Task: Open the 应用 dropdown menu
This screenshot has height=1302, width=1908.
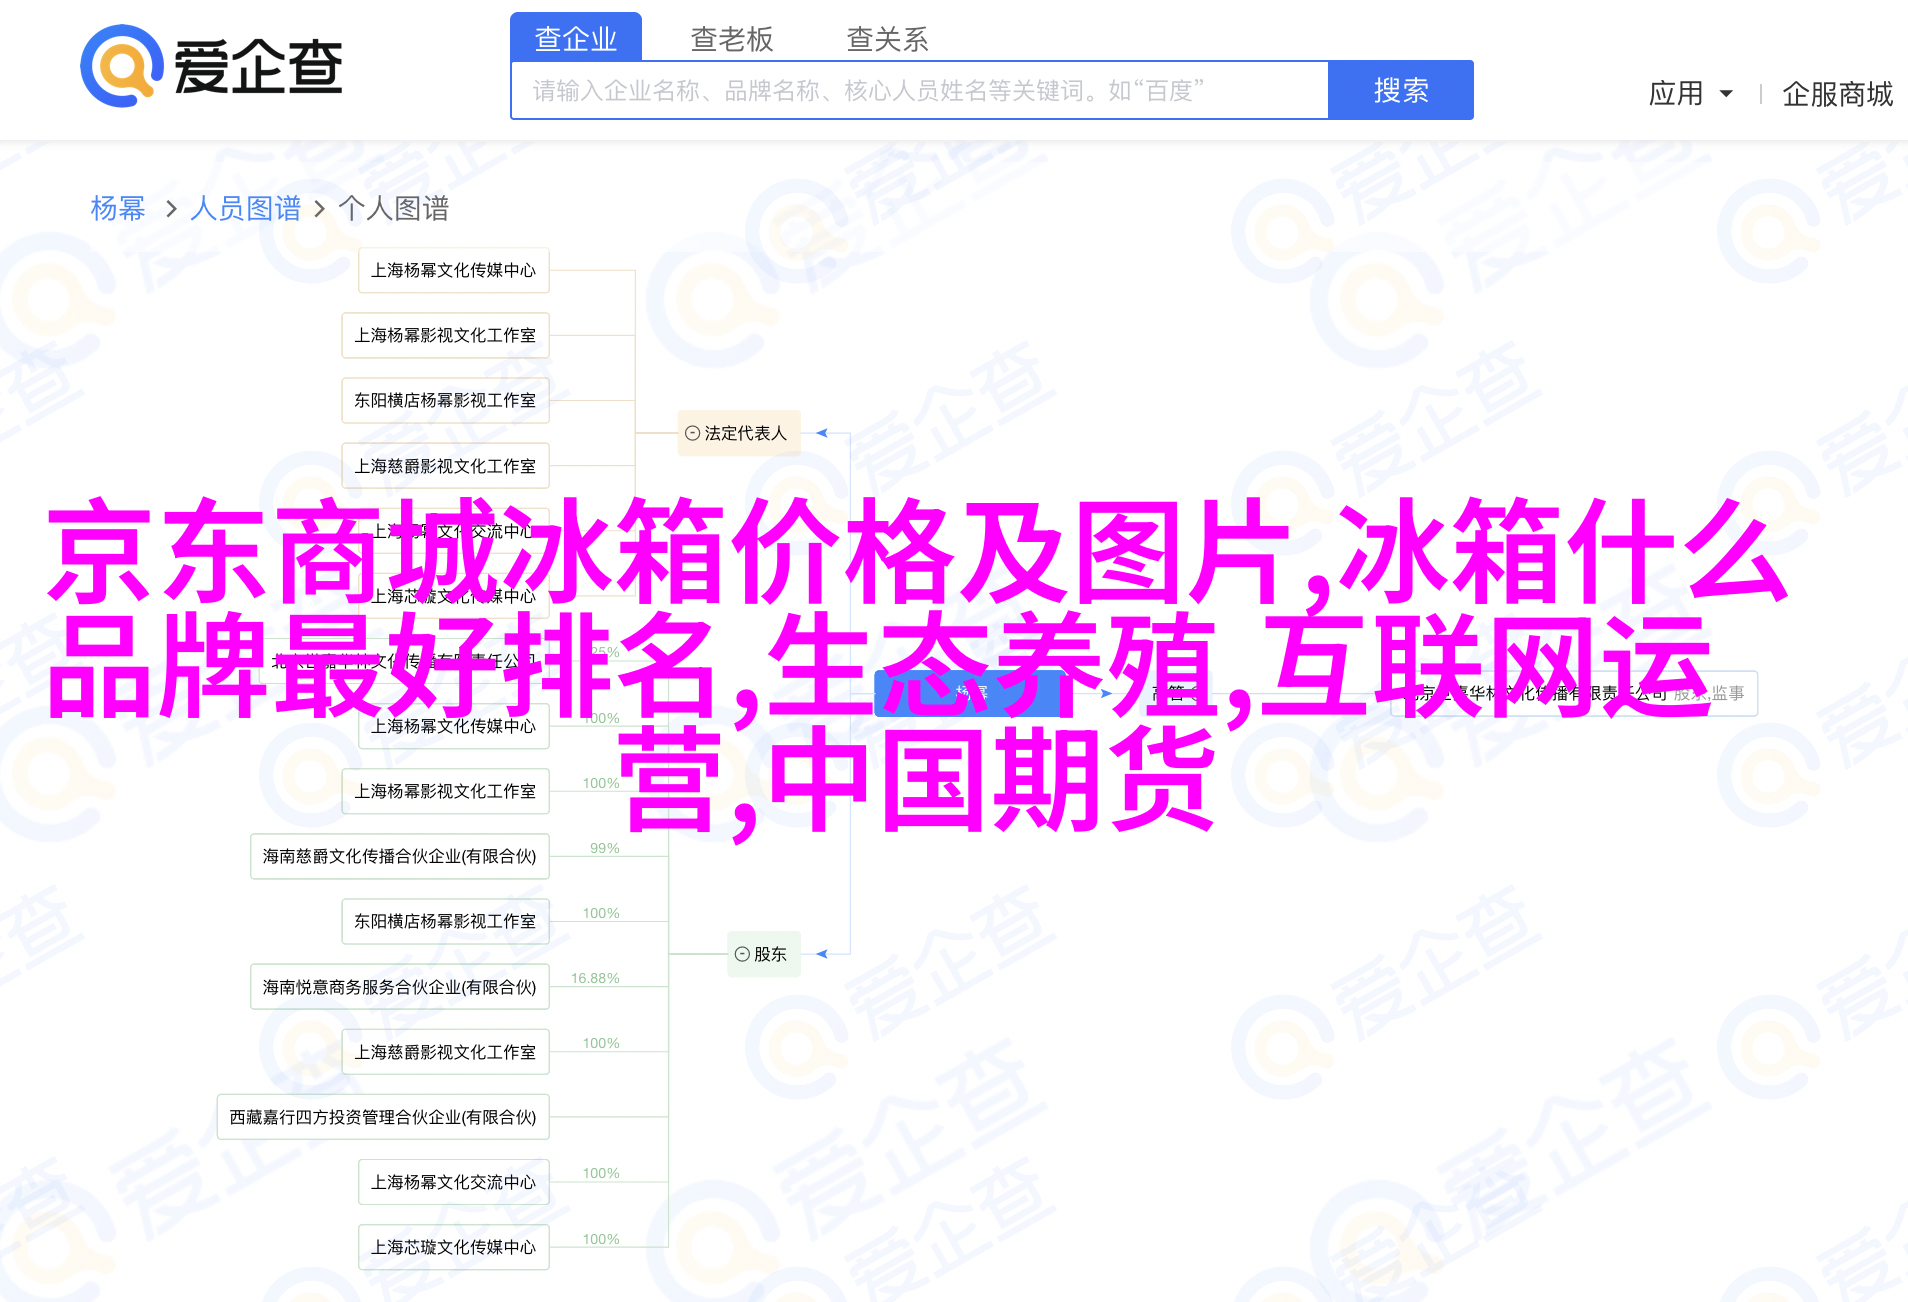Action: pyautogui.click(x=1690, y=93)
